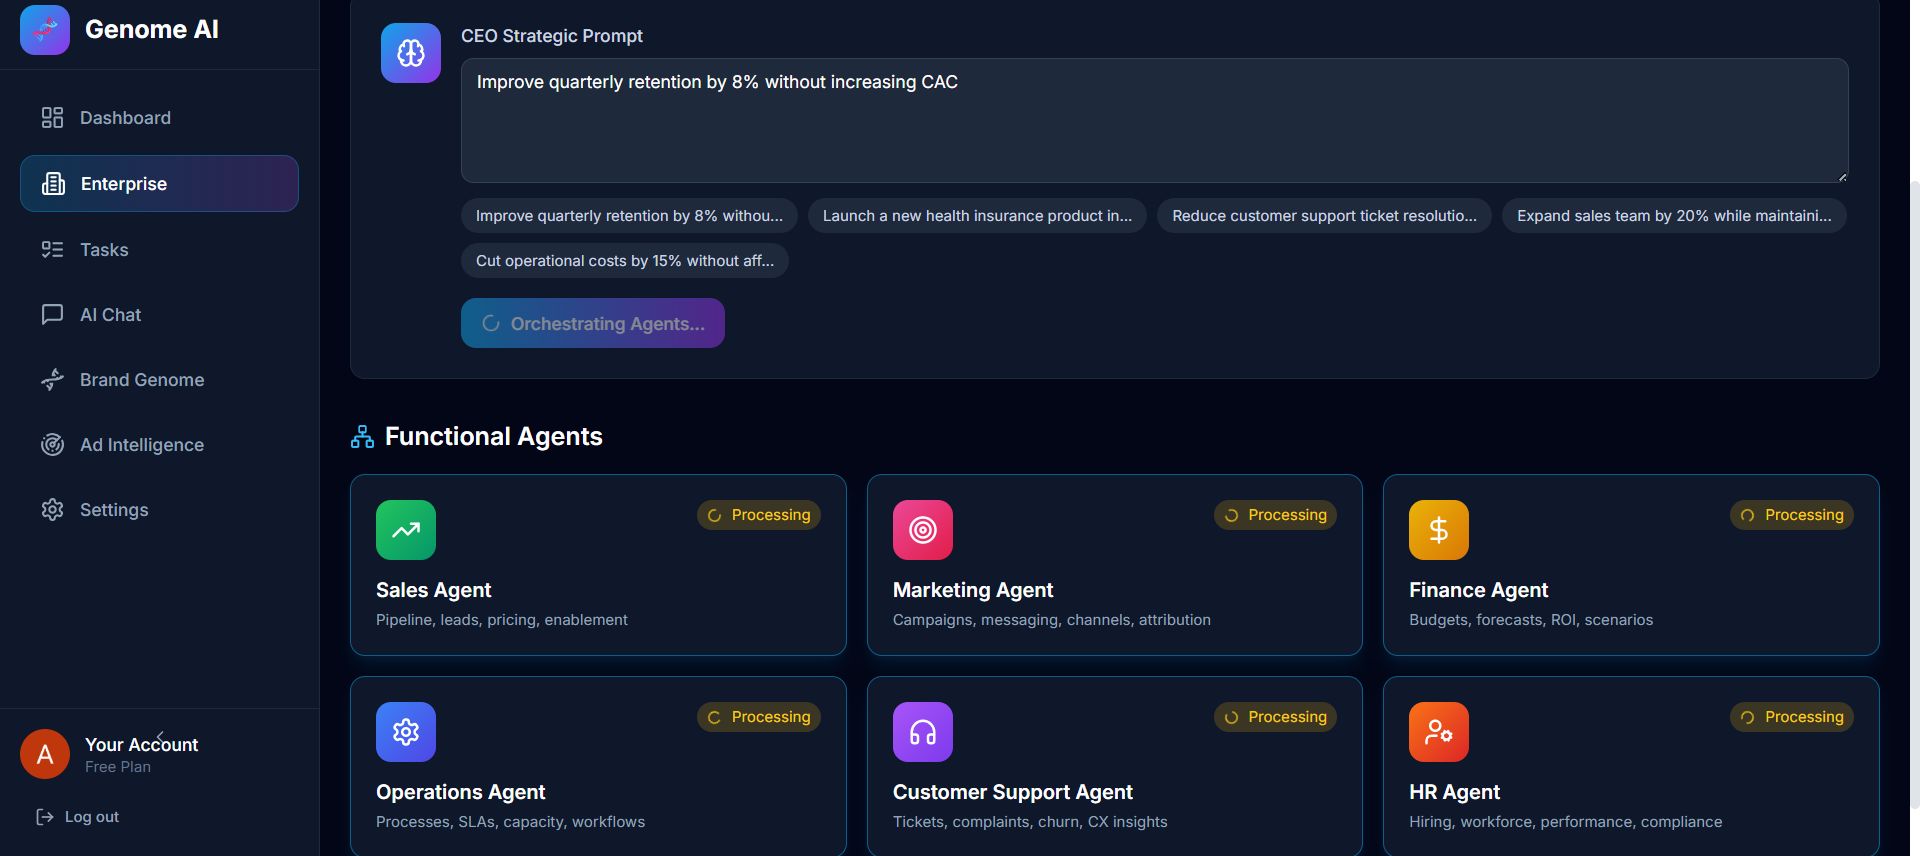Click the Tasks checklist icon

tap(52, 249)
